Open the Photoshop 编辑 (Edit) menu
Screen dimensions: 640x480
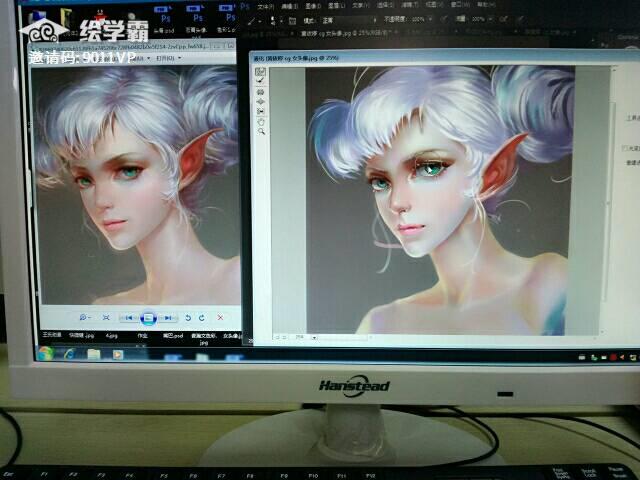pos(289,6)
